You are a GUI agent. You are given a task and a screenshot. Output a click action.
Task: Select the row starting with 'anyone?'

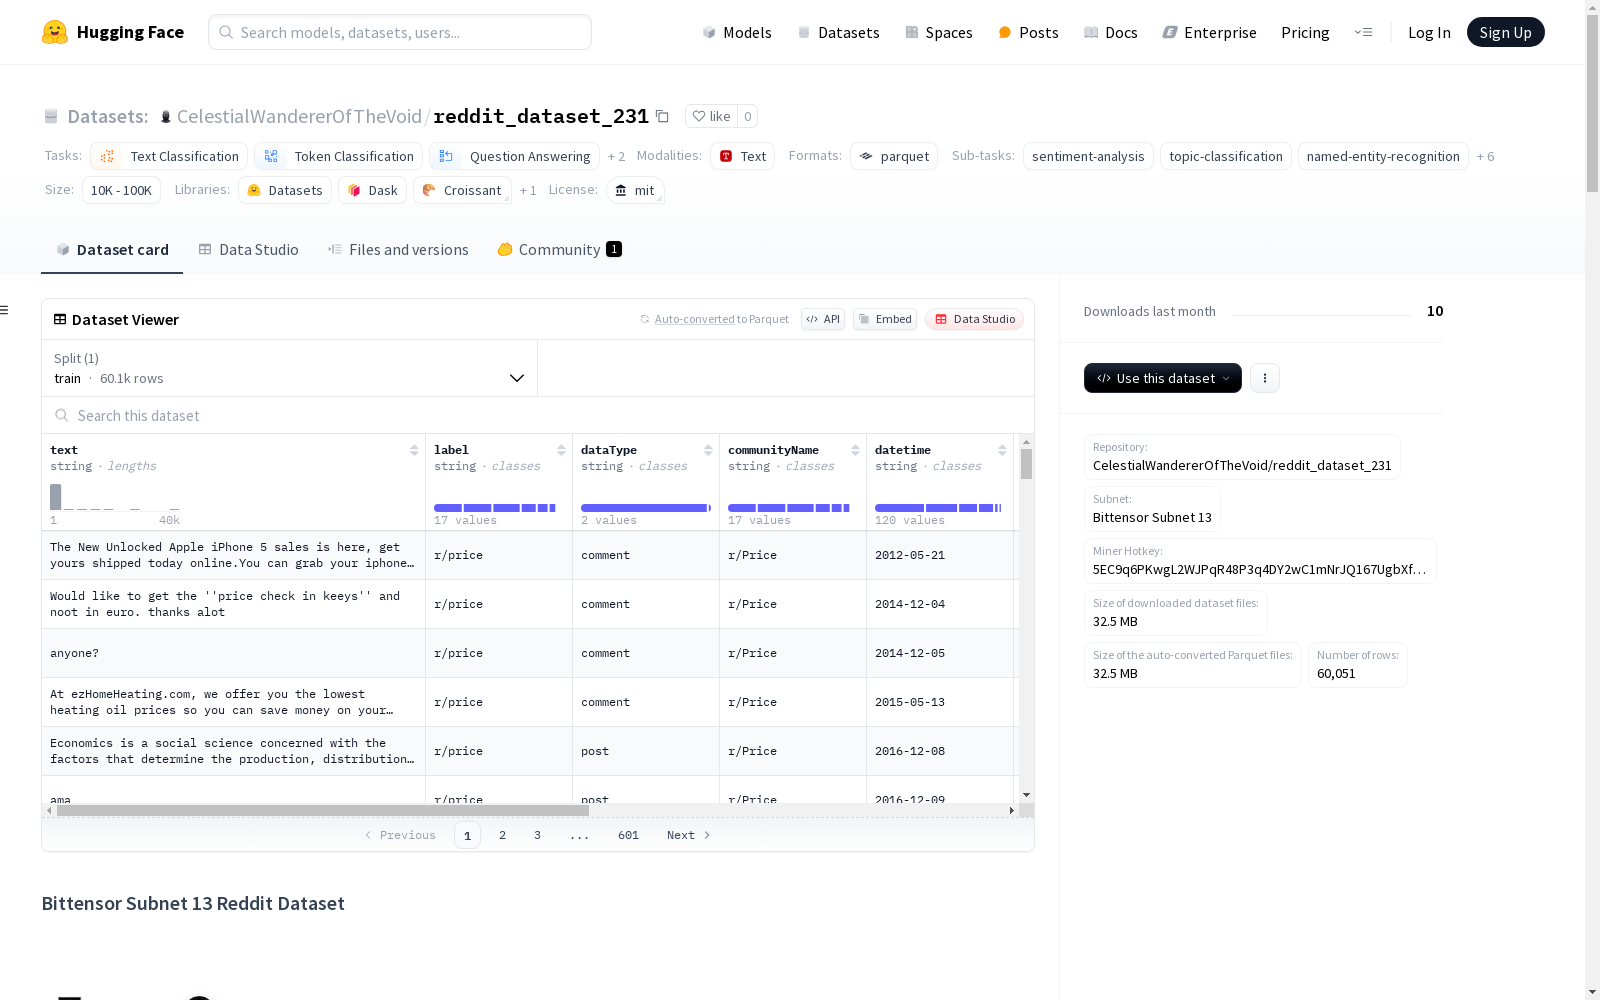click(528, 653)
